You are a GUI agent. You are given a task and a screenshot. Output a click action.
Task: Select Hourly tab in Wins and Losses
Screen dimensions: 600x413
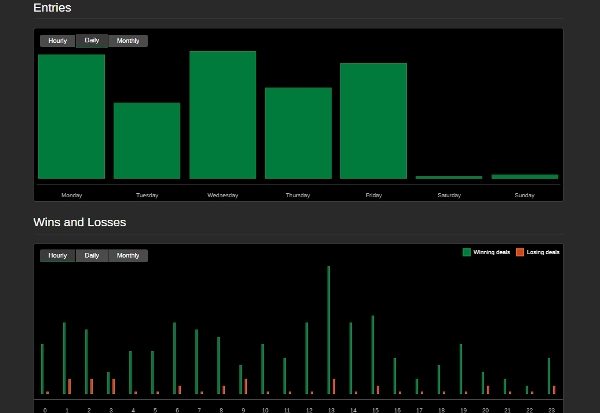click(x=57, y=255)
